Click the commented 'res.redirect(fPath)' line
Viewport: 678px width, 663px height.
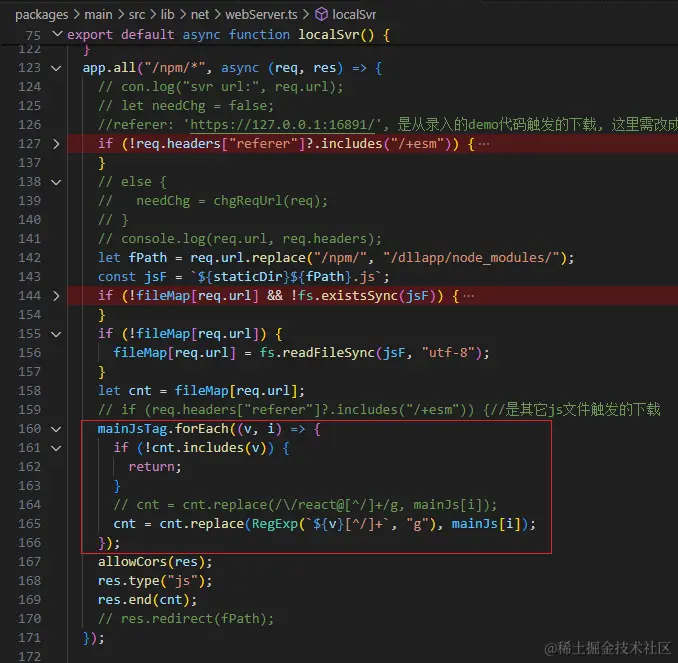[186, 619]
